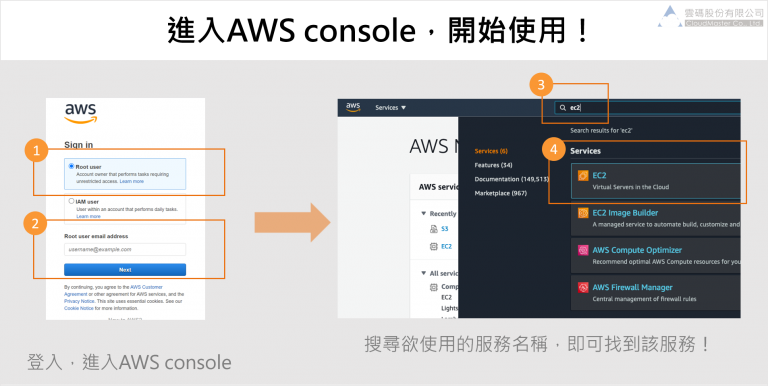Click the 'Central management of firewall rules' text
The height and width of the screenshot is (386, 768).
(644, 299)
